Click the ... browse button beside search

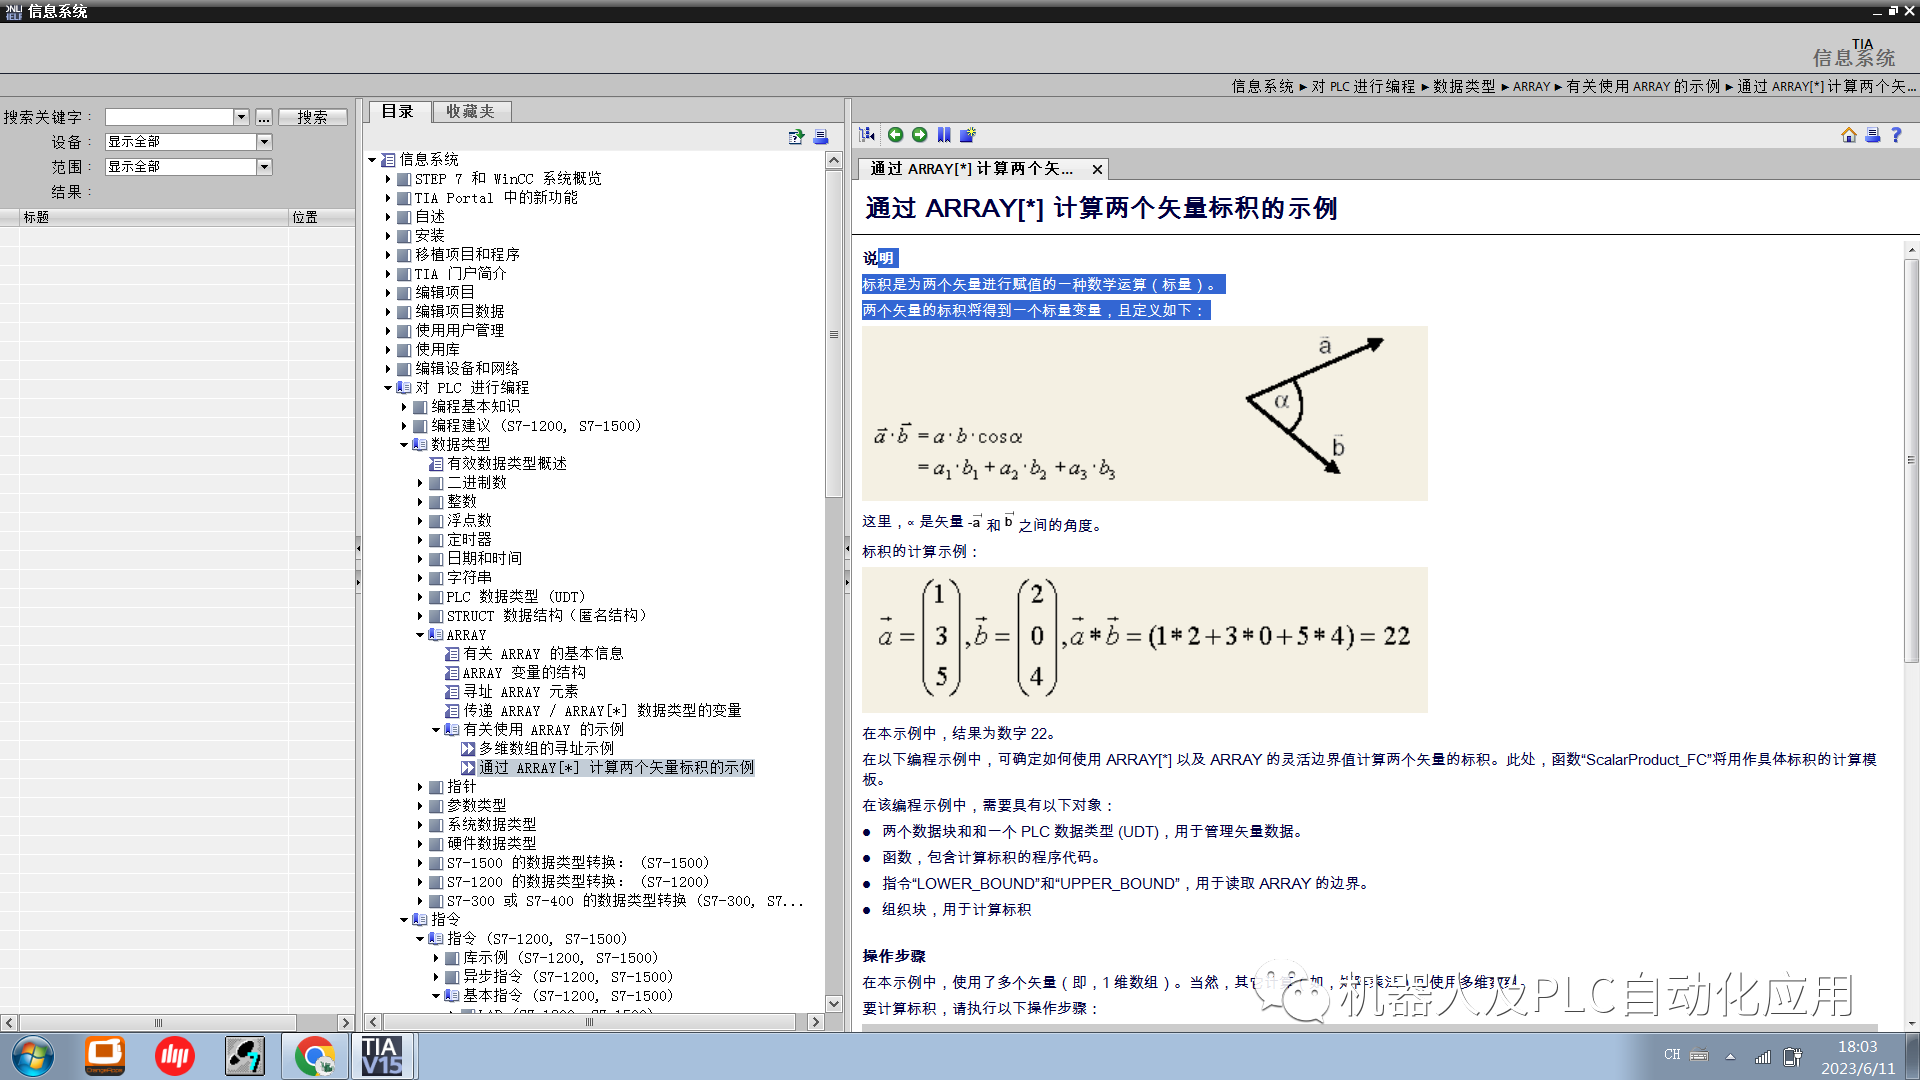click(x=264, y=117)
